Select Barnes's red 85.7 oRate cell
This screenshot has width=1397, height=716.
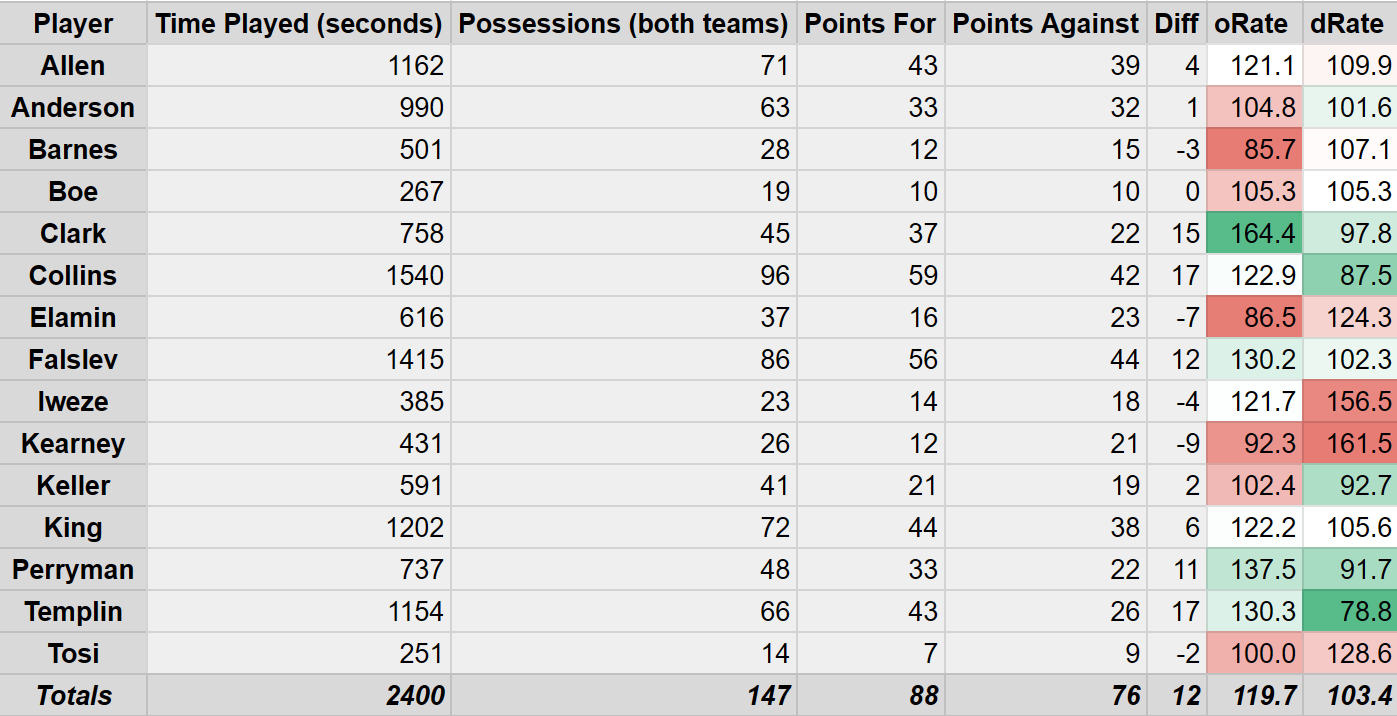[1254, 150]
